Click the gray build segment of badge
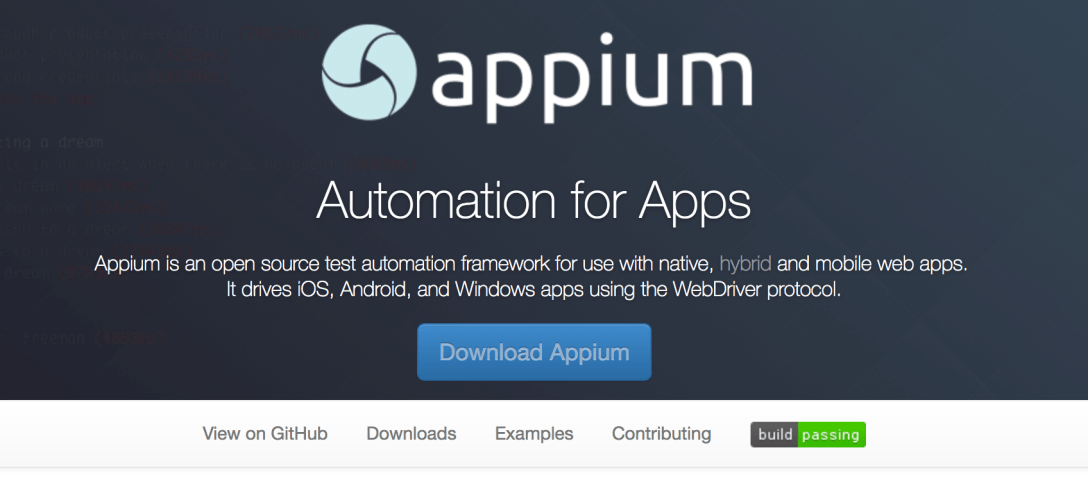This screenshot has width=1088, height=491. pyautogui.click(x=775, y=434)
